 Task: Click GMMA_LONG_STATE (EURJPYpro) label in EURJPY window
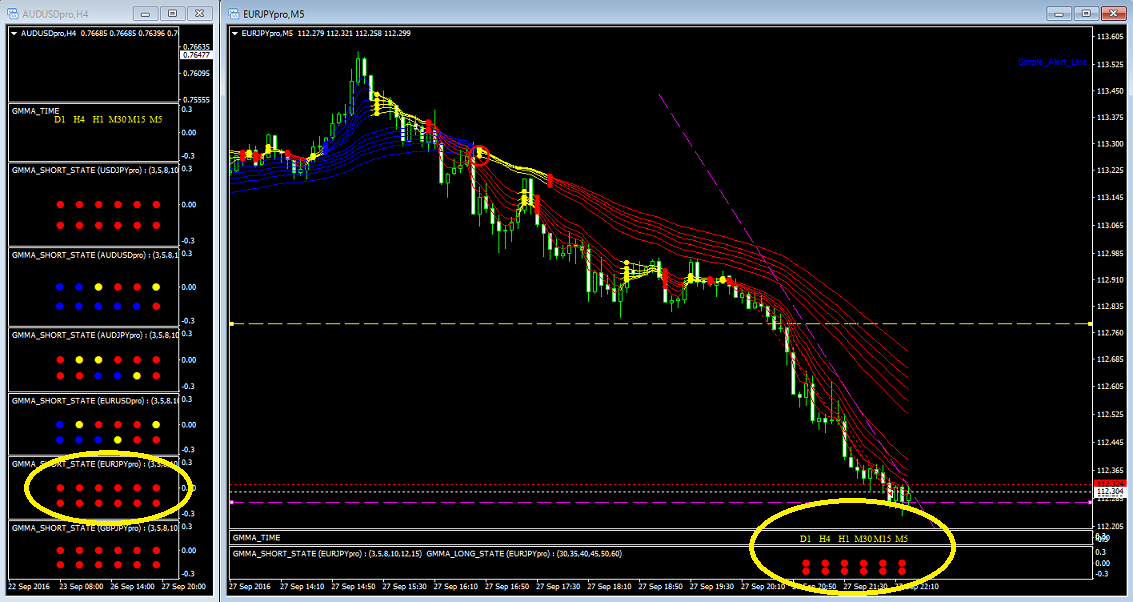tap(524, 554)
